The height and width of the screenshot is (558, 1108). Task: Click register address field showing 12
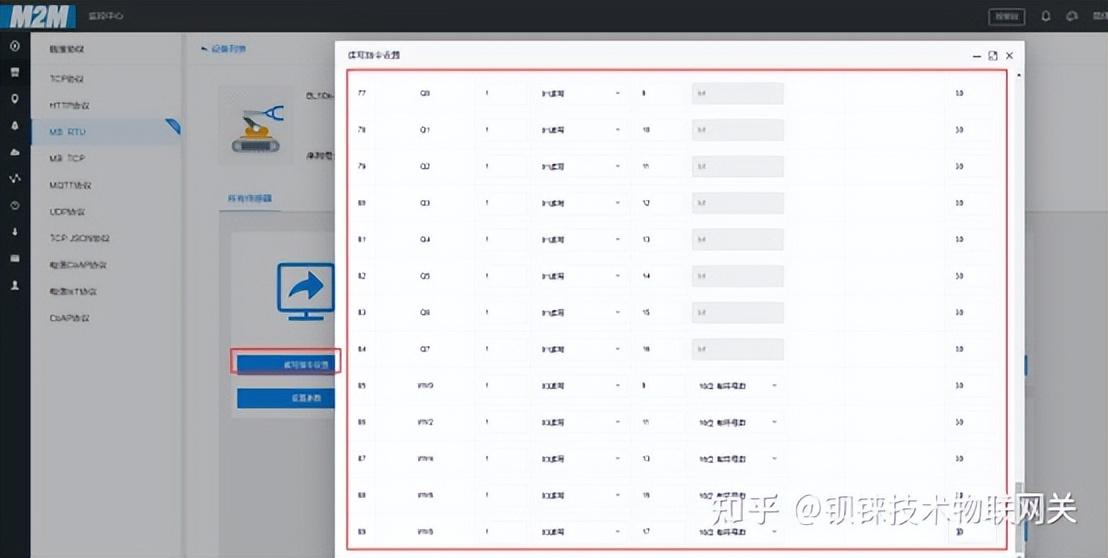click(659, 203)
